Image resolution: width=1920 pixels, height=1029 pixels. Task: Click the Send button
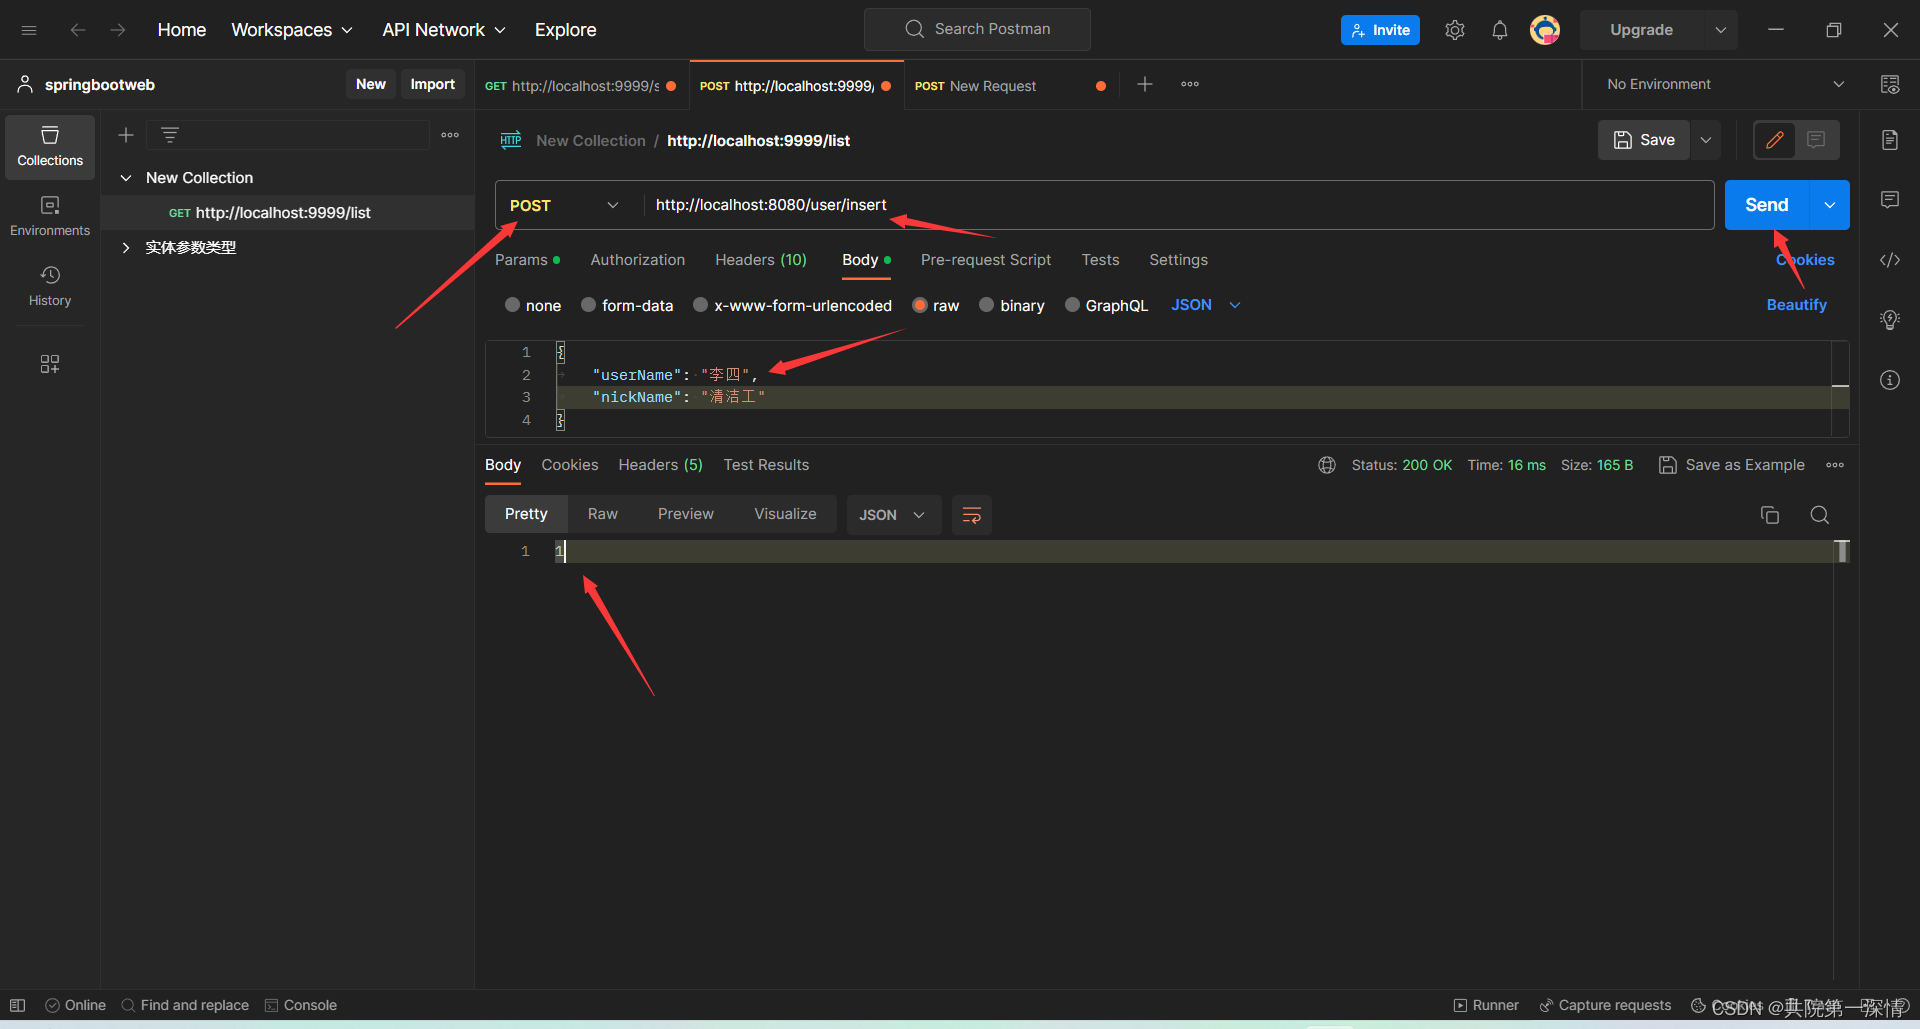tap(1767, 205)
